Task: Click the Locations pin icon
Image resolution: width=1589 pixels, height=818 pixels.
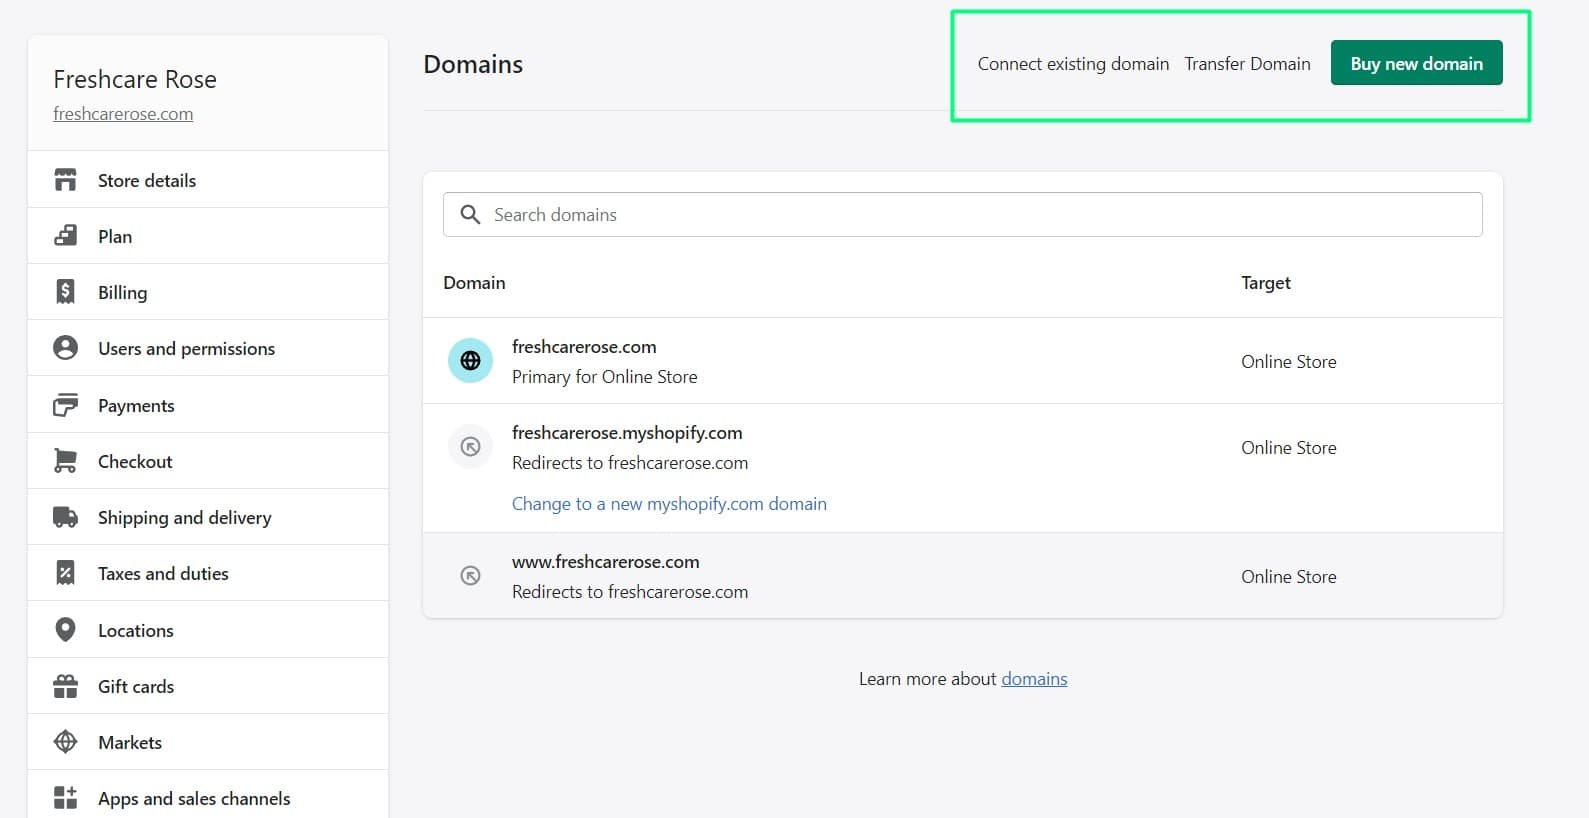Action: [65, 630]
